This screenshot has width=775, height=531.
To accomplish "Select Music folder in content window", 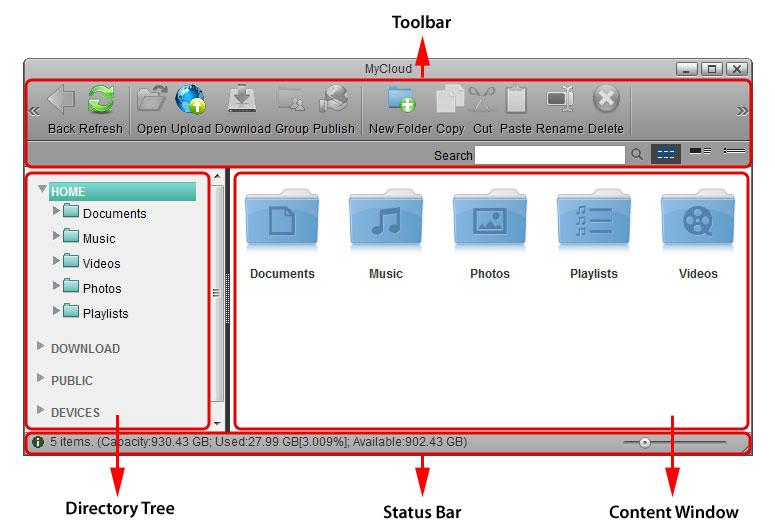I will [386, 234].
